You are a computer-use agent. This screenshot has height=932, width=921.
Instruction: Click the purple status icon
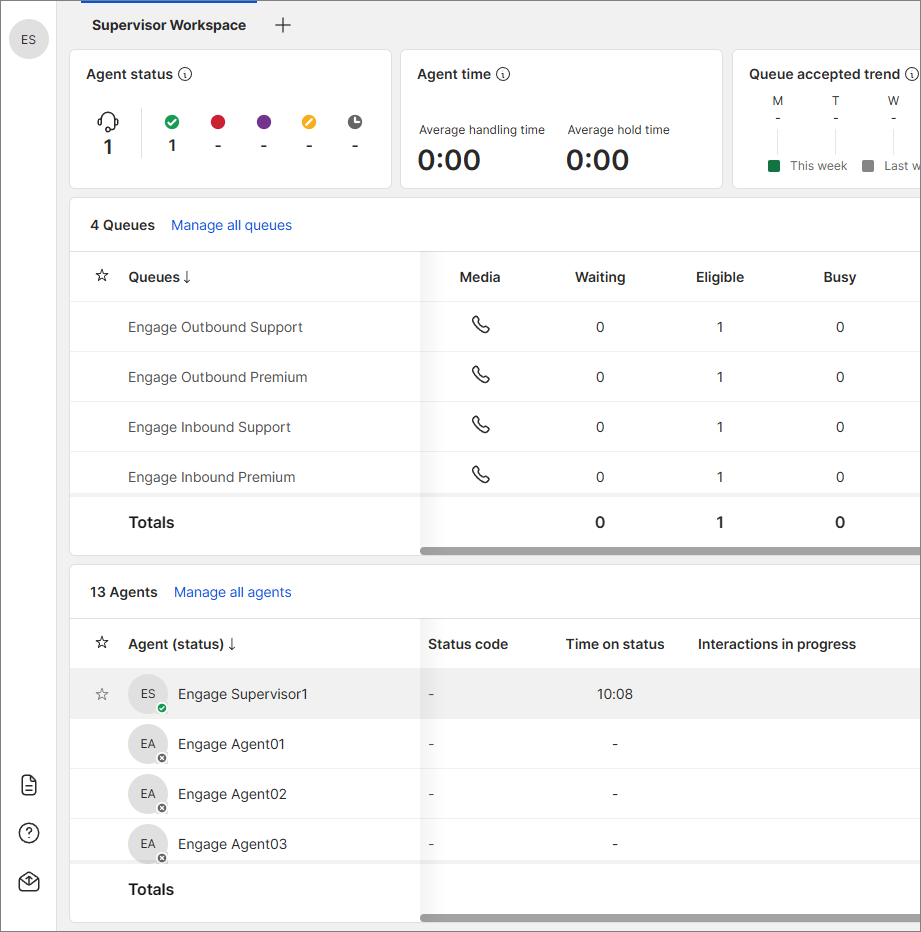(x=264, y=122)
